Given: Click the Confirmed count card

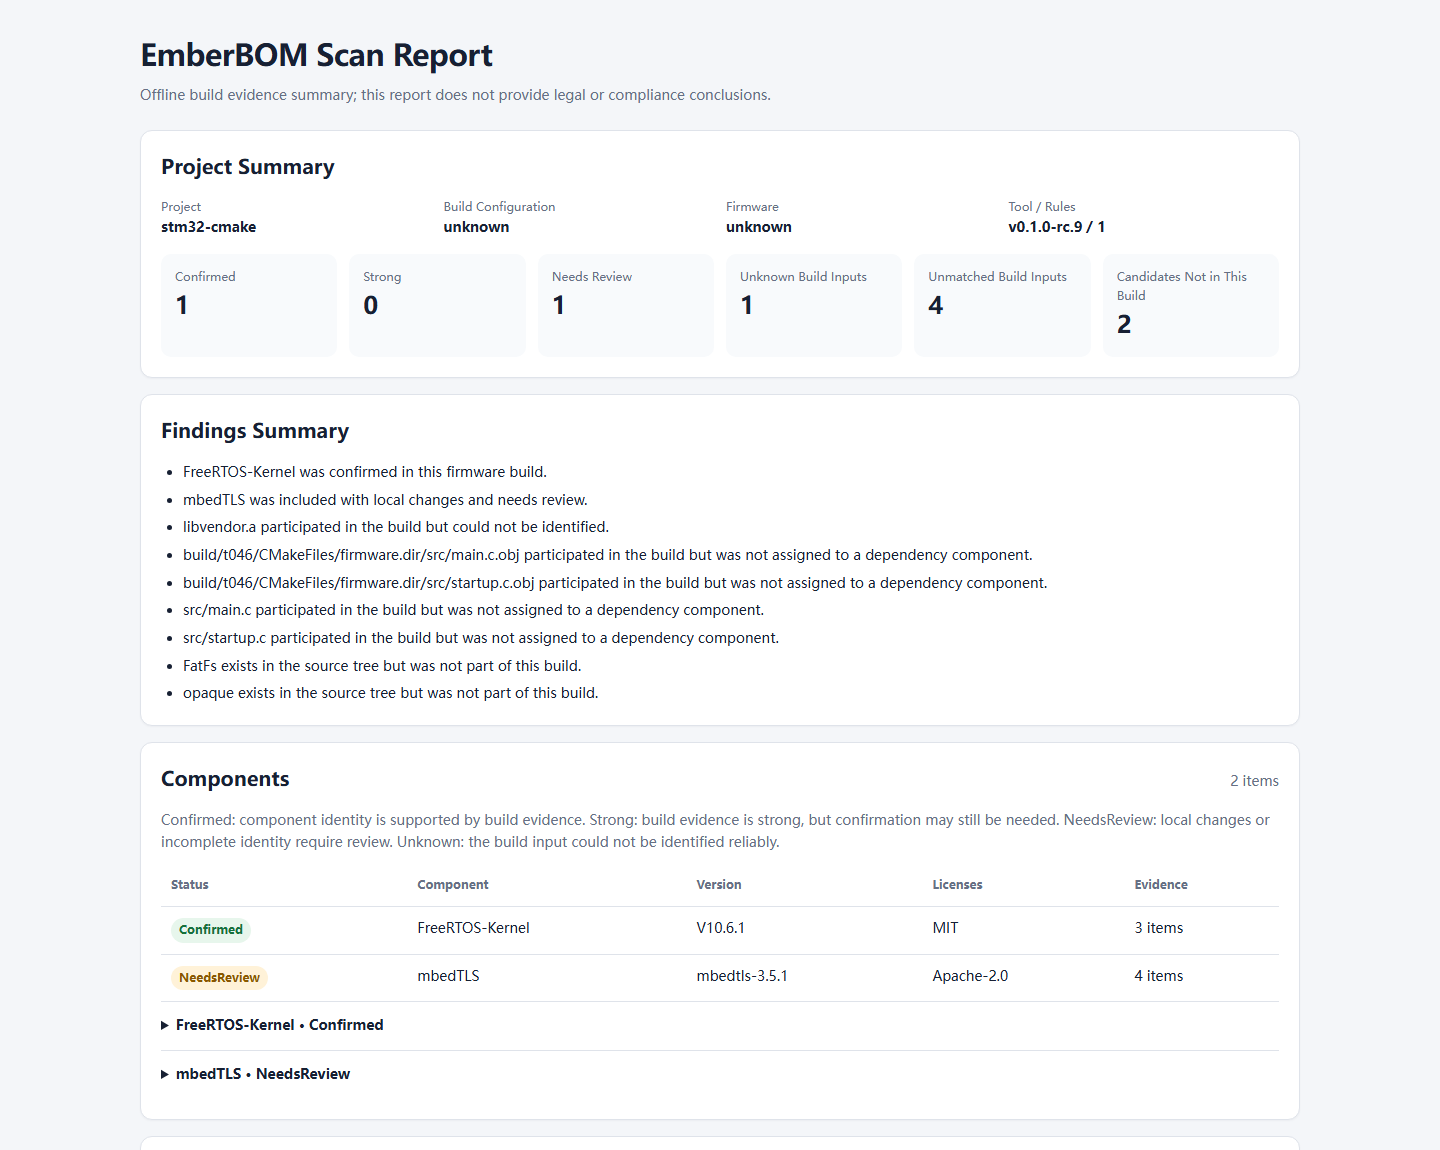Looking at the screenshot, I should (249, 305).
